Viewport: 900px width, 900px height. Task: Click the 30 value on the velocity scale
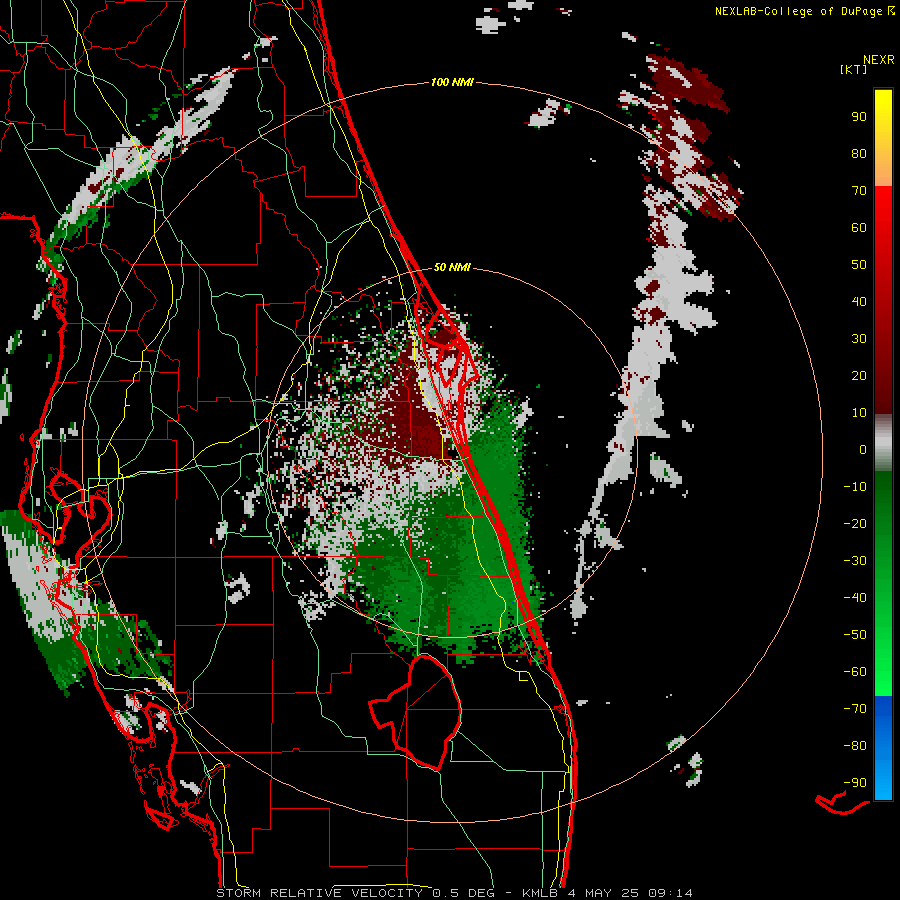(859, 339)
